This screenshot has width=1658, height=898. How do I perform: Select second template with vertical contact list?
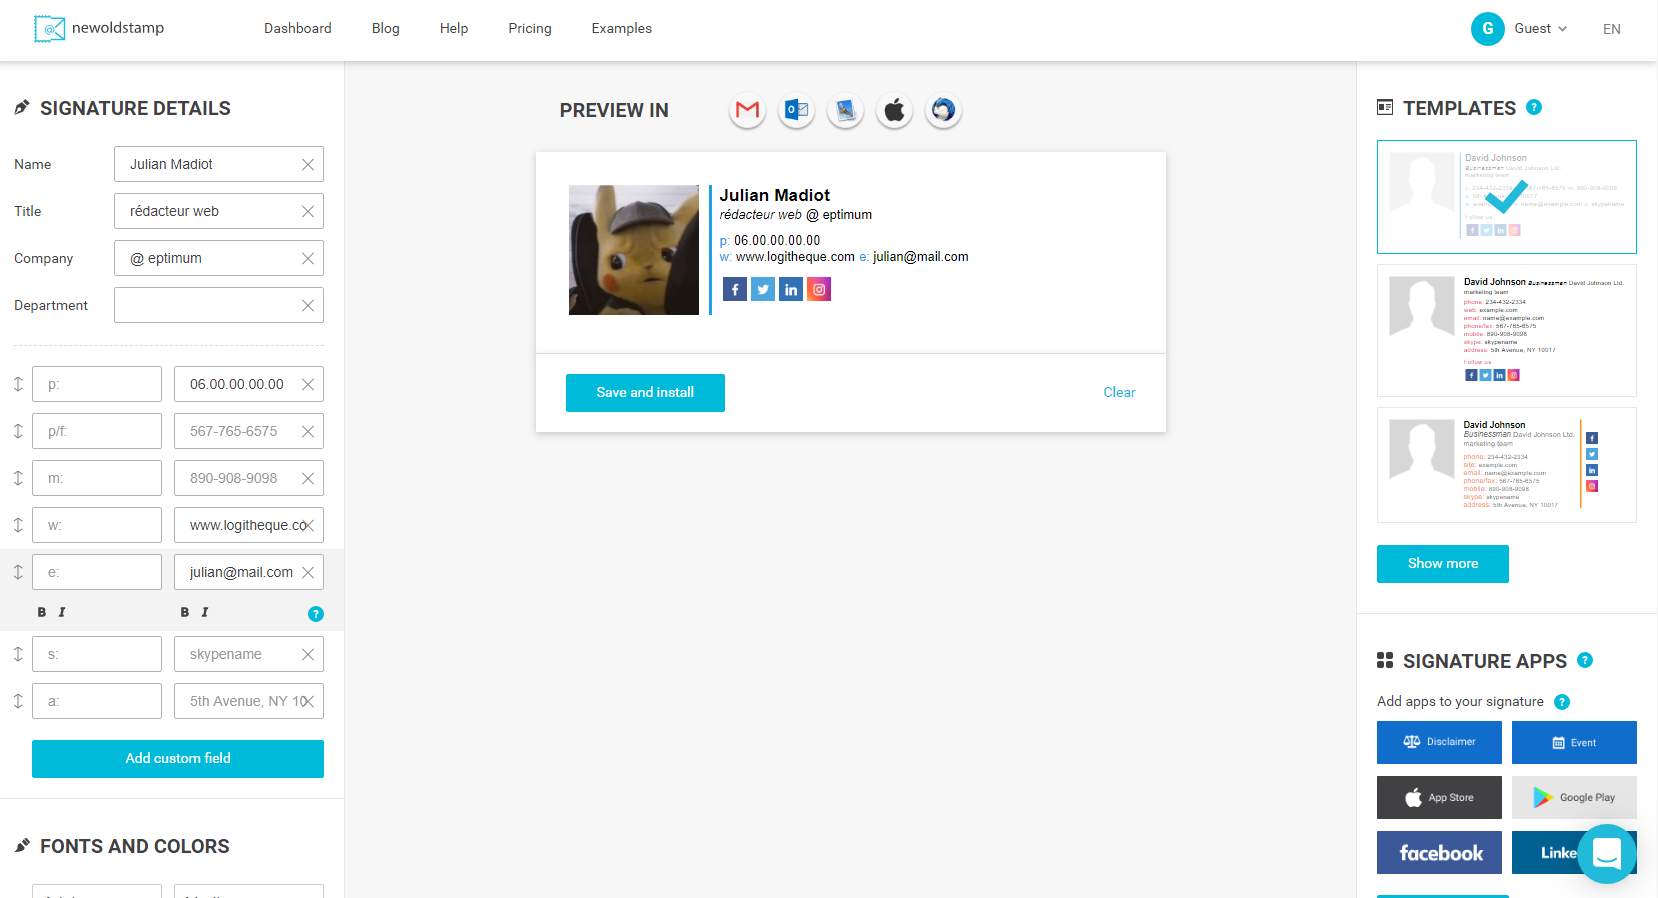[x=1507, y=331]
